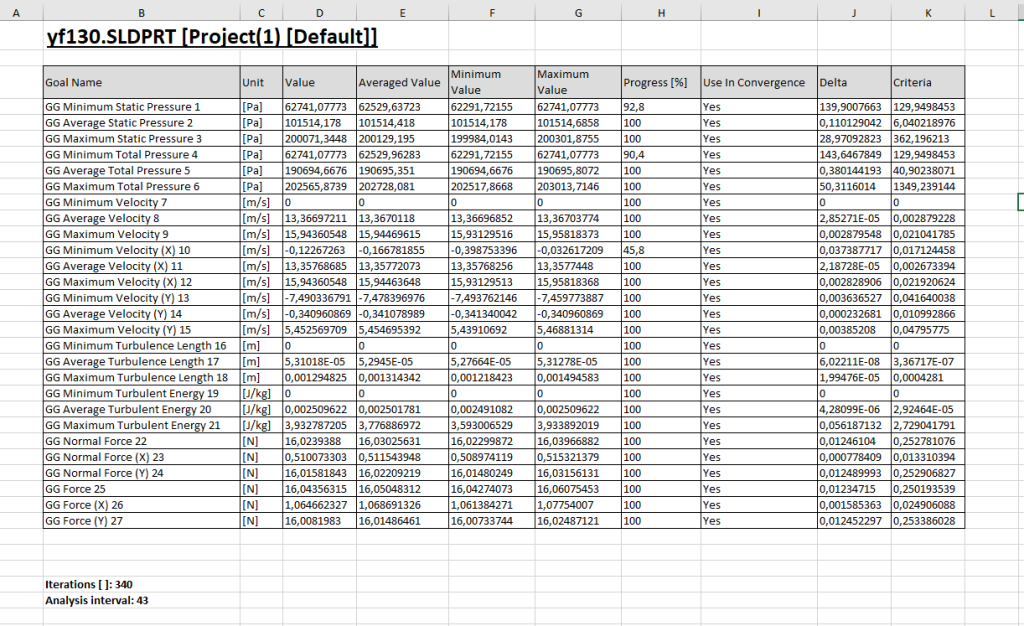Click the 'GG Average Total Pressure 5' cell
The image size is (1024, 626).
[x=142, y=170]
